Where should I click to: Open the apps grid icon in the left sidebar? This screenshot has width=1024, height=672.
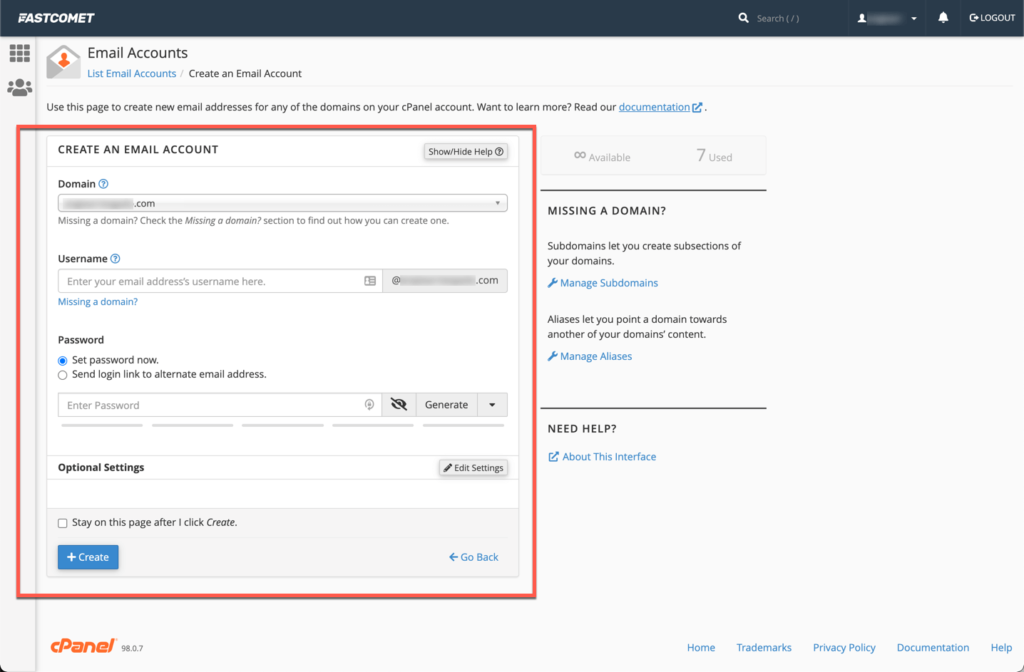tap(19, 53)
